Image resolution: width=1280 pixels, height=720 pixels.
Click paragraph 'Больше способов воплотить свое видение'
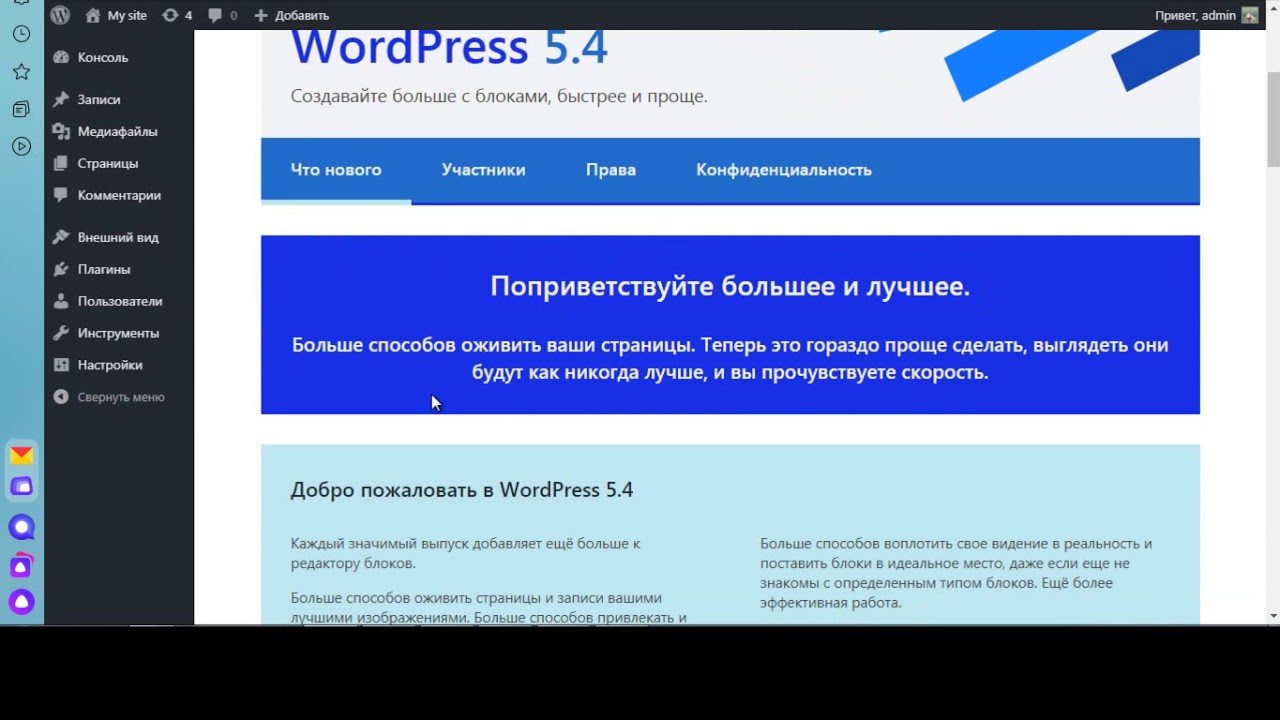click(956, 573)
